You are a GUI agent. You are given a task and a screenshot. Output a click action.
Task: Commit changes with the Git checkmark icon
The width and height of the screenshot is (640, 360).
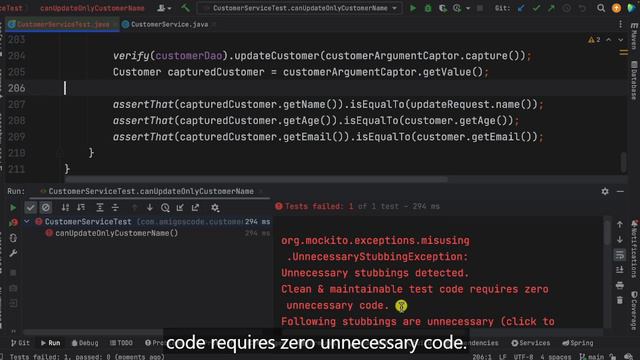coord(536,8)
